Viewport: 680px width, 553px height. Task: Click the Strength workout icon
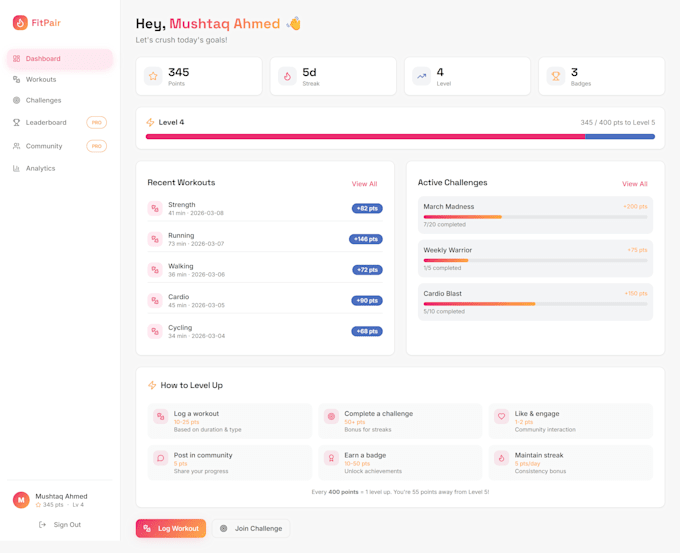pos(155,209)
